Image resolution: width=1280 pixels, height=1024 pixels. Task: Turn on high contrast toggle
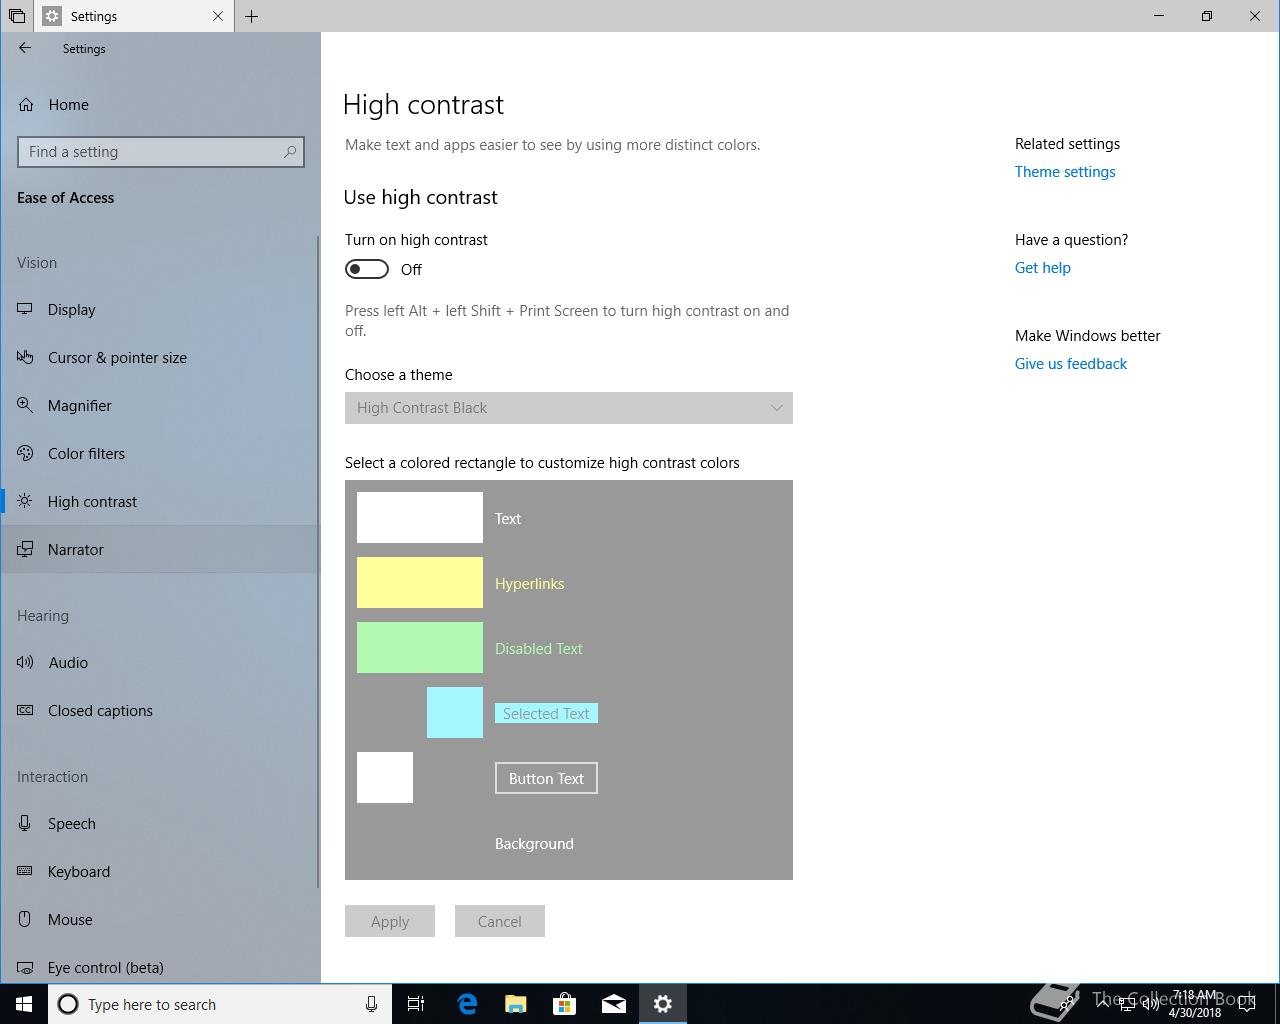click(x=367, y=269)
